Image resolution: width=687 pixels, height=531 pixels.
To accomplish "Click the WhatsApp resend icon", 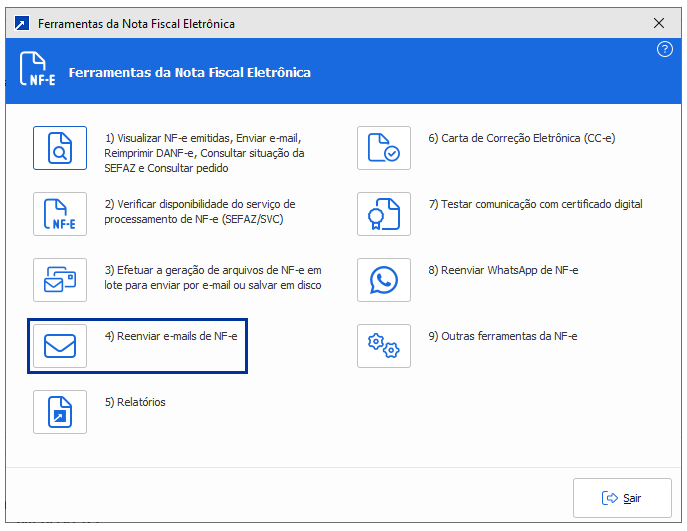I will [384, 280].
